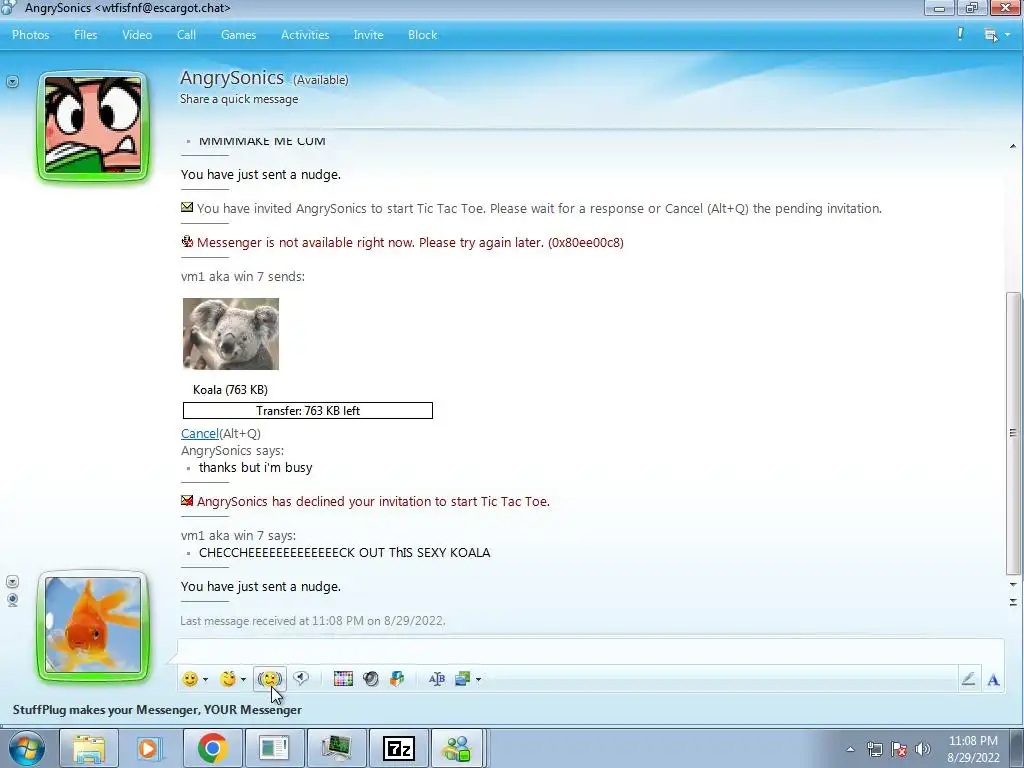
Task: Click the webcam icon beside goldfish picture
Action: coord(12,600)
